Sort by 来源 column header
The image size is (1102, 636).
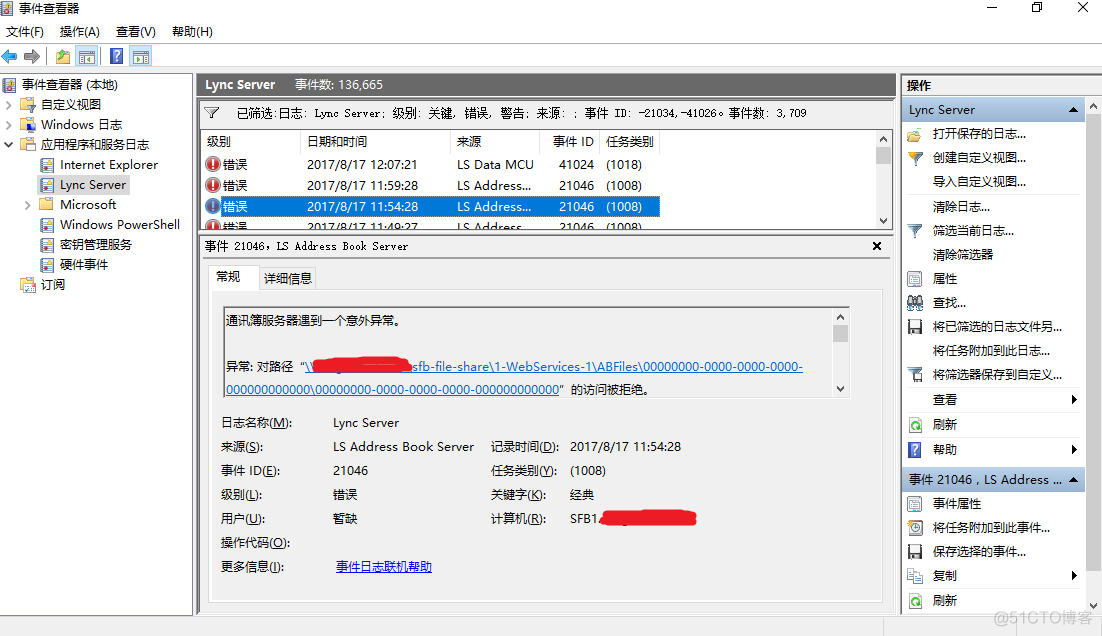coord(495,142)
